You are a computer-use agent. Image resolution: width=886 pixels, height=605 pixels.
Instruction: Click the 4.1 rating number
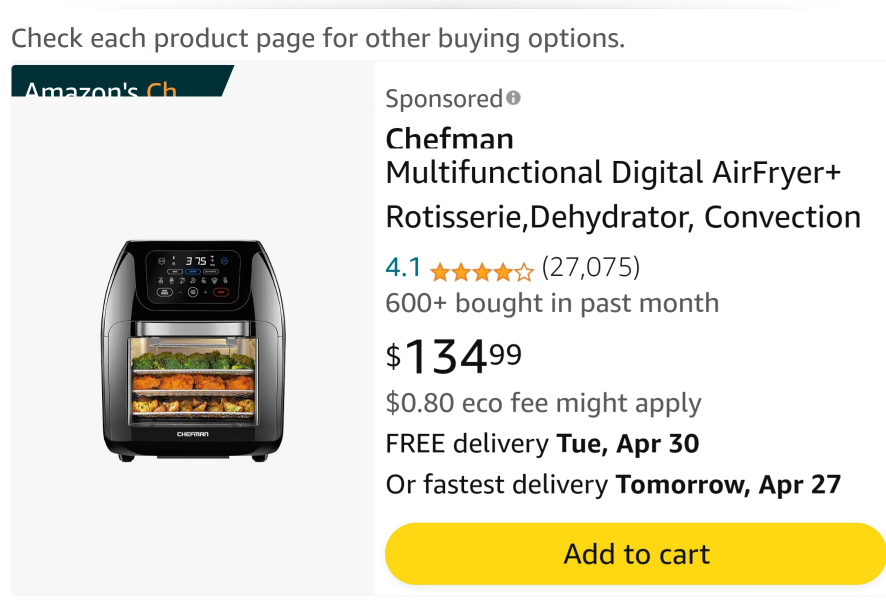(404, 268)
